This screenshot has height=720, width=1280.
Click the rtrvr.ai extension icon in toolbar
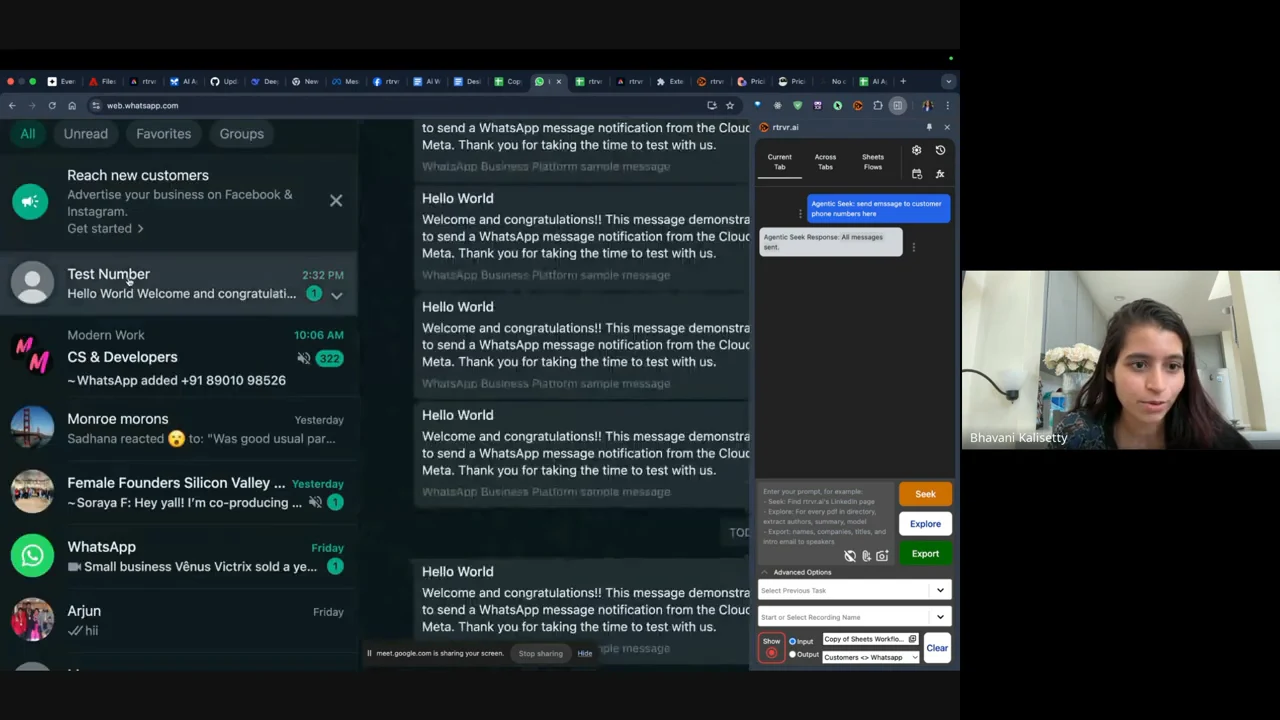[858, 105]
